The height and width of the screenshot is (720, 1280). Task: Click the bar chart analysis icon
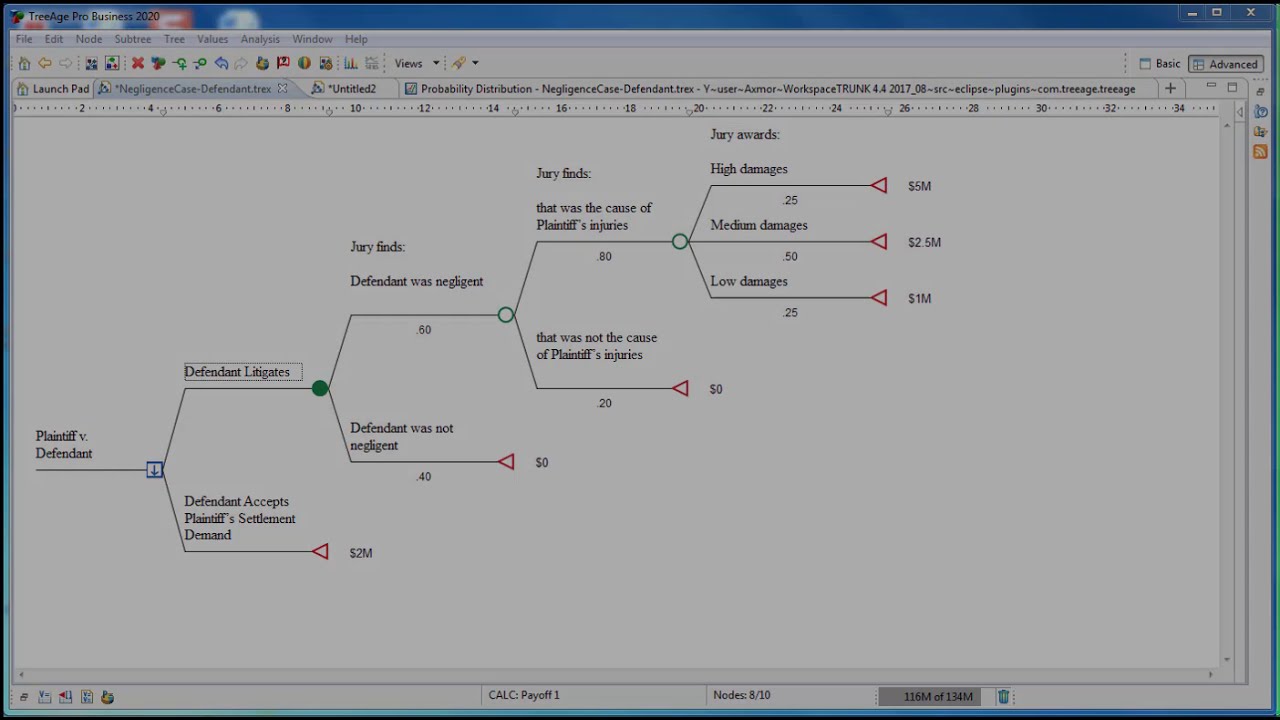(350, 63)
